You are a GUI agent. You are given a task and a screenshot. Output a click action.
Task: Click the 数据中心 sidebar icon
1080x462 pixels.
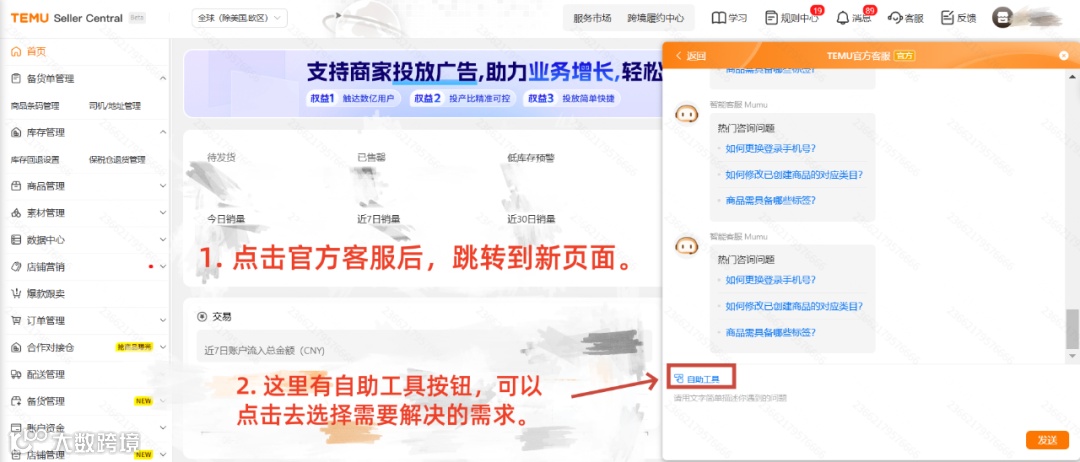pyautogui.click(x=16, y=240)
